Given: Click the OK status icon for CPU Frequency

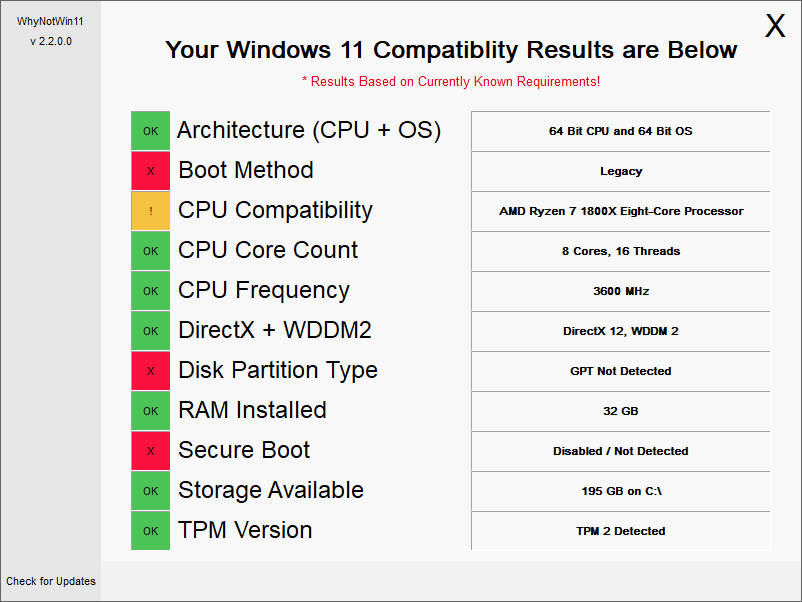Looking at the screenshot, I should click(150, 291).
